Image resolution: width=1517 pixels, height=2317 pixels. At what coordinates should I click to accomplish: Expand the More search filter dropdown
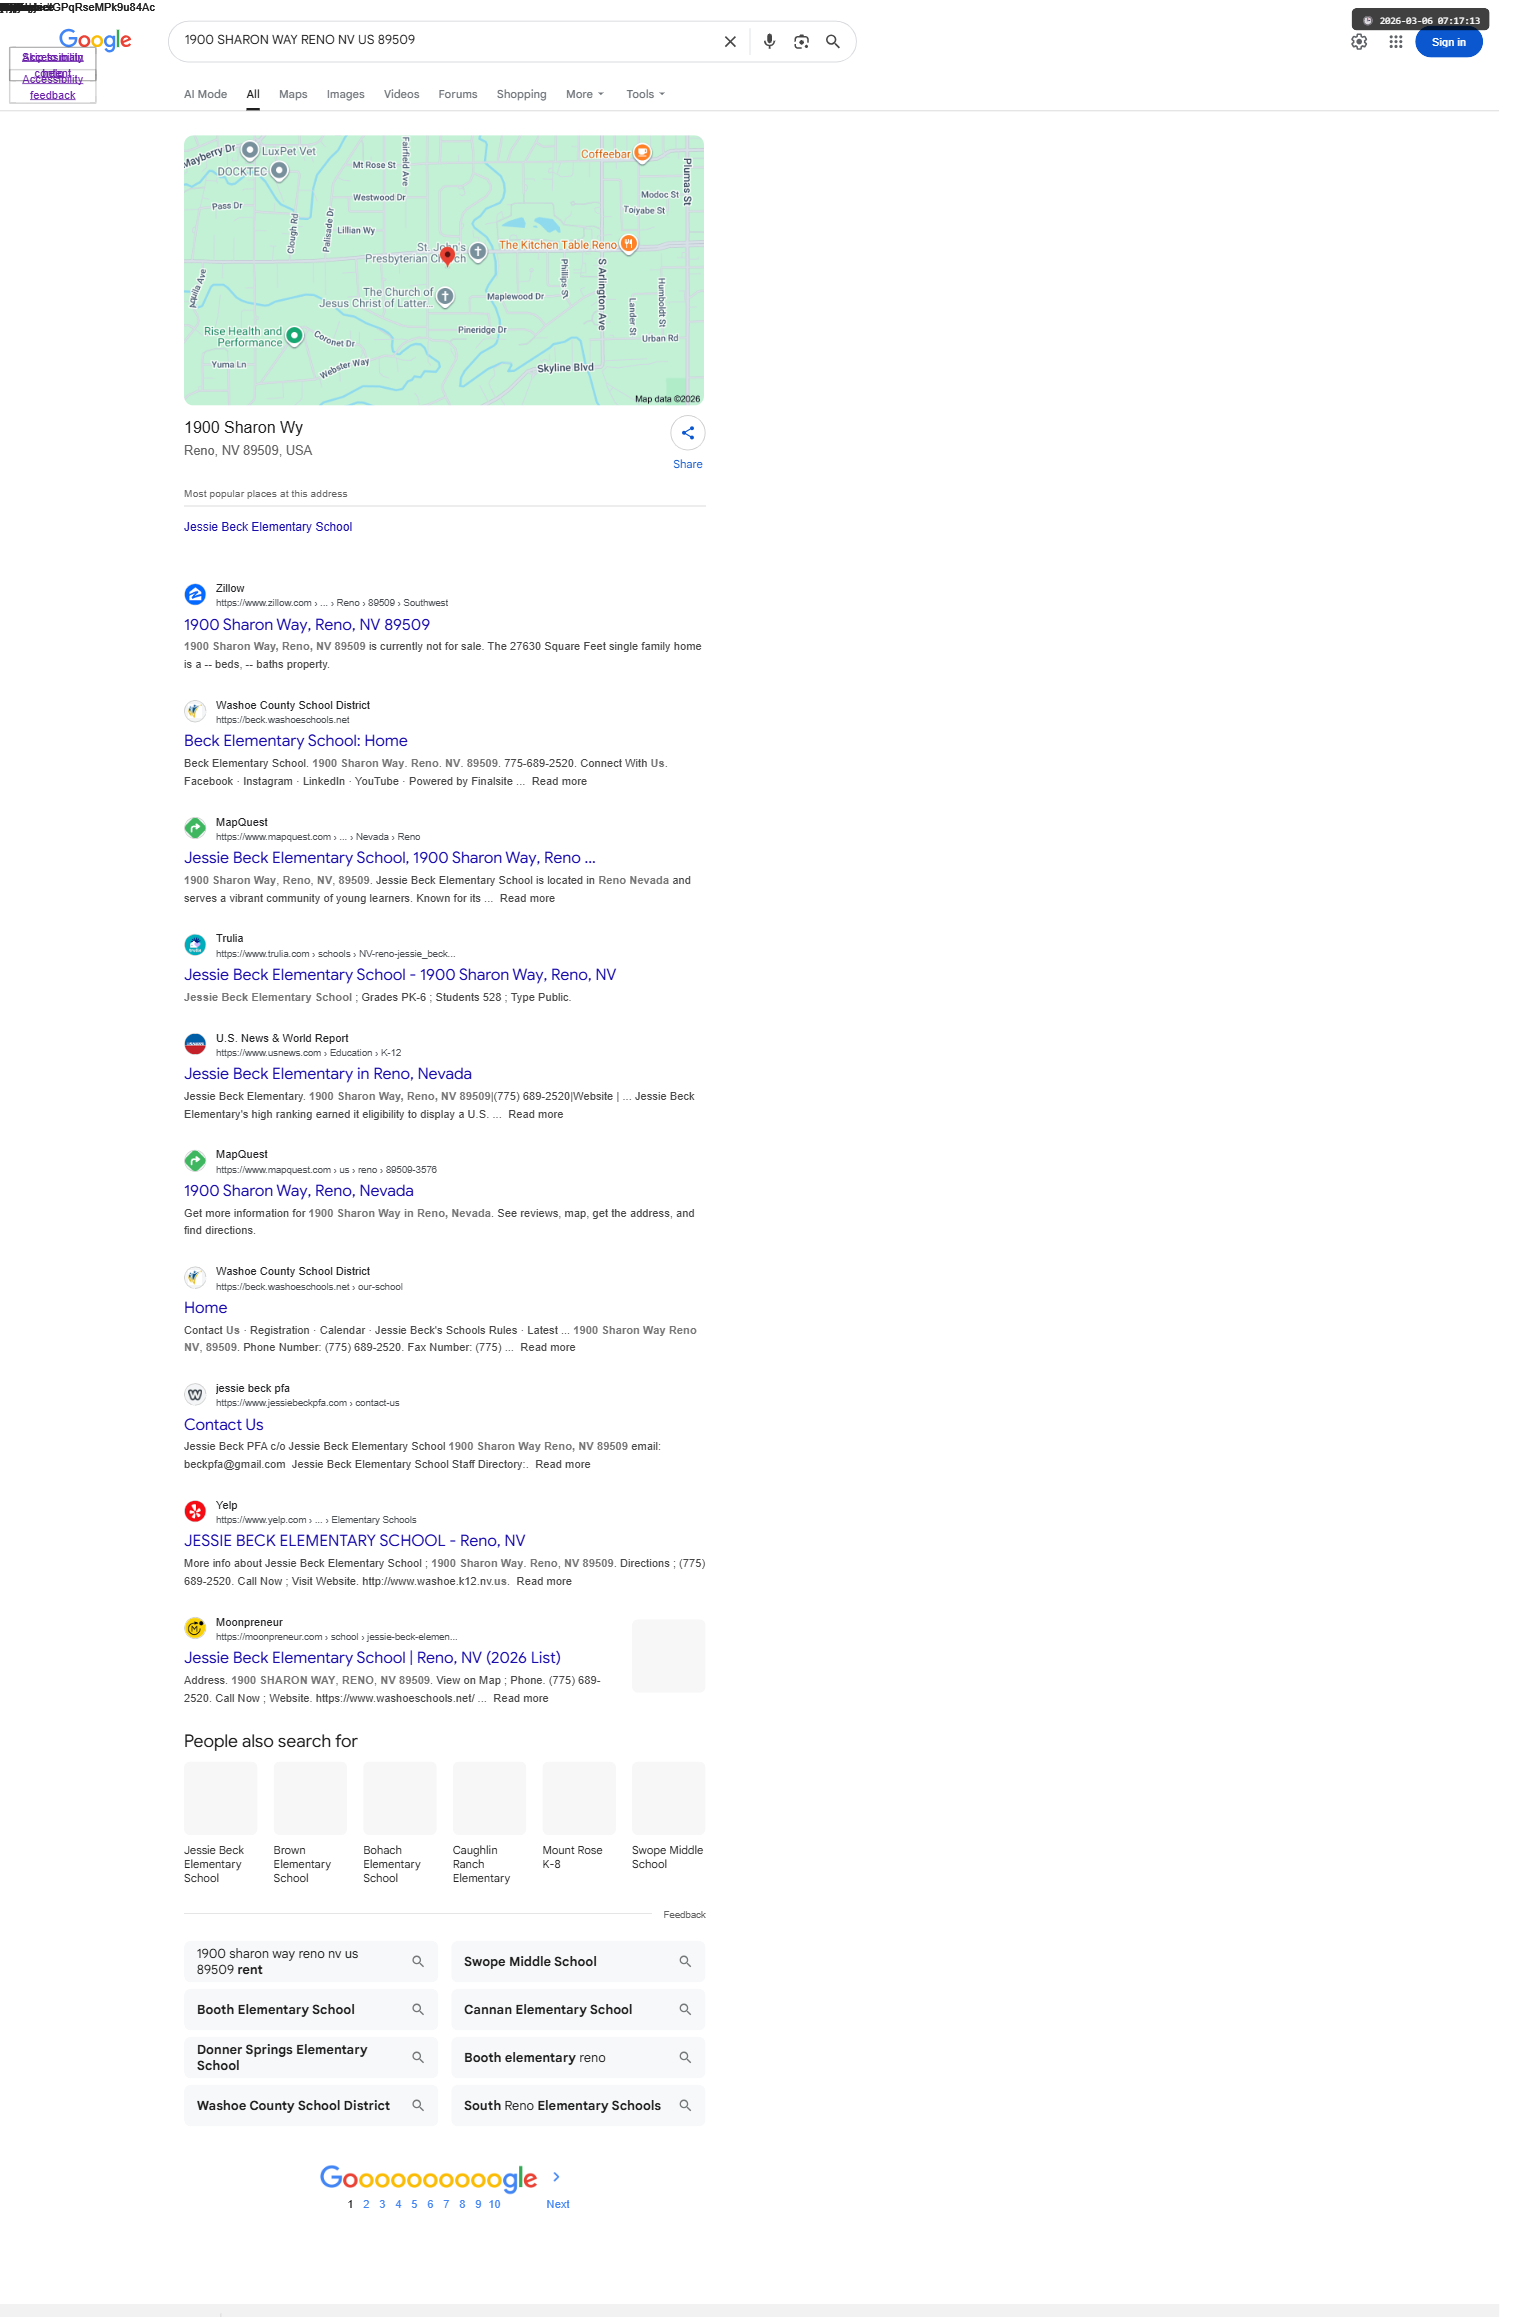coord(585,94)
